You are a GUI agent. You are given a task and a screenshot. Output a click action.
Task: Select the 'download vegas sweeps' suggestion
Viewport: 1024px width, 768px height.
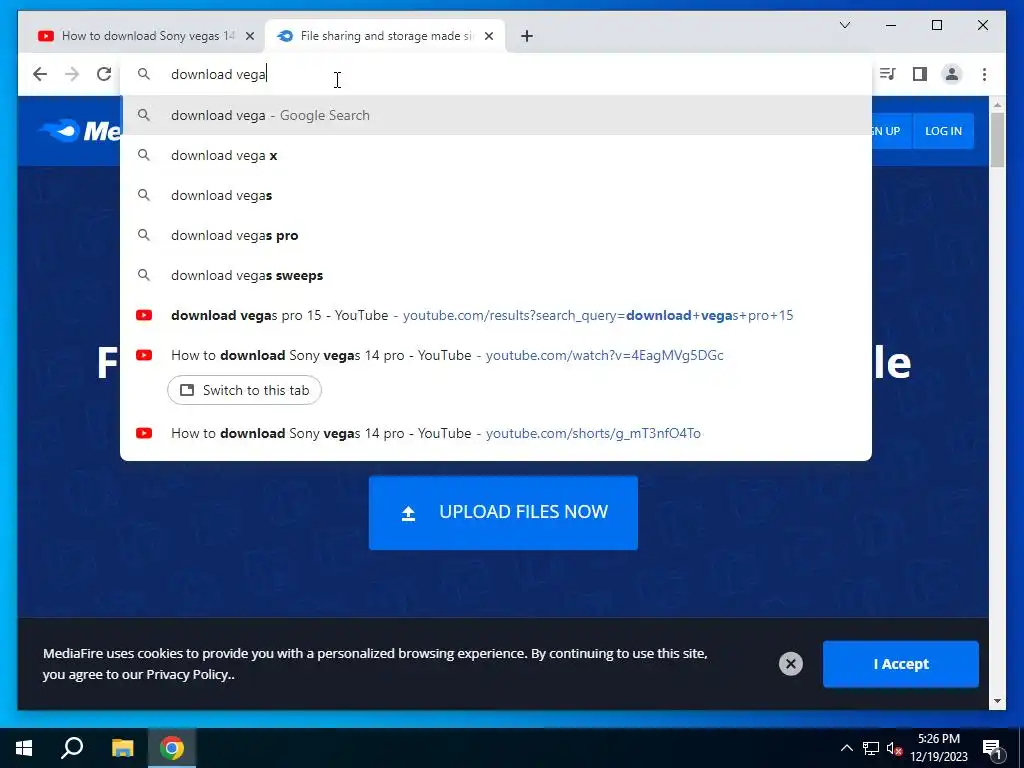pos(496,275)
